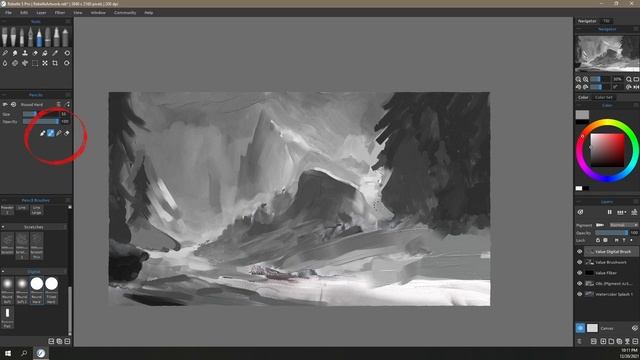640x360 pixels.
Task: Click the flip canvas icon in Navigator
Action: tap(636, 87)
